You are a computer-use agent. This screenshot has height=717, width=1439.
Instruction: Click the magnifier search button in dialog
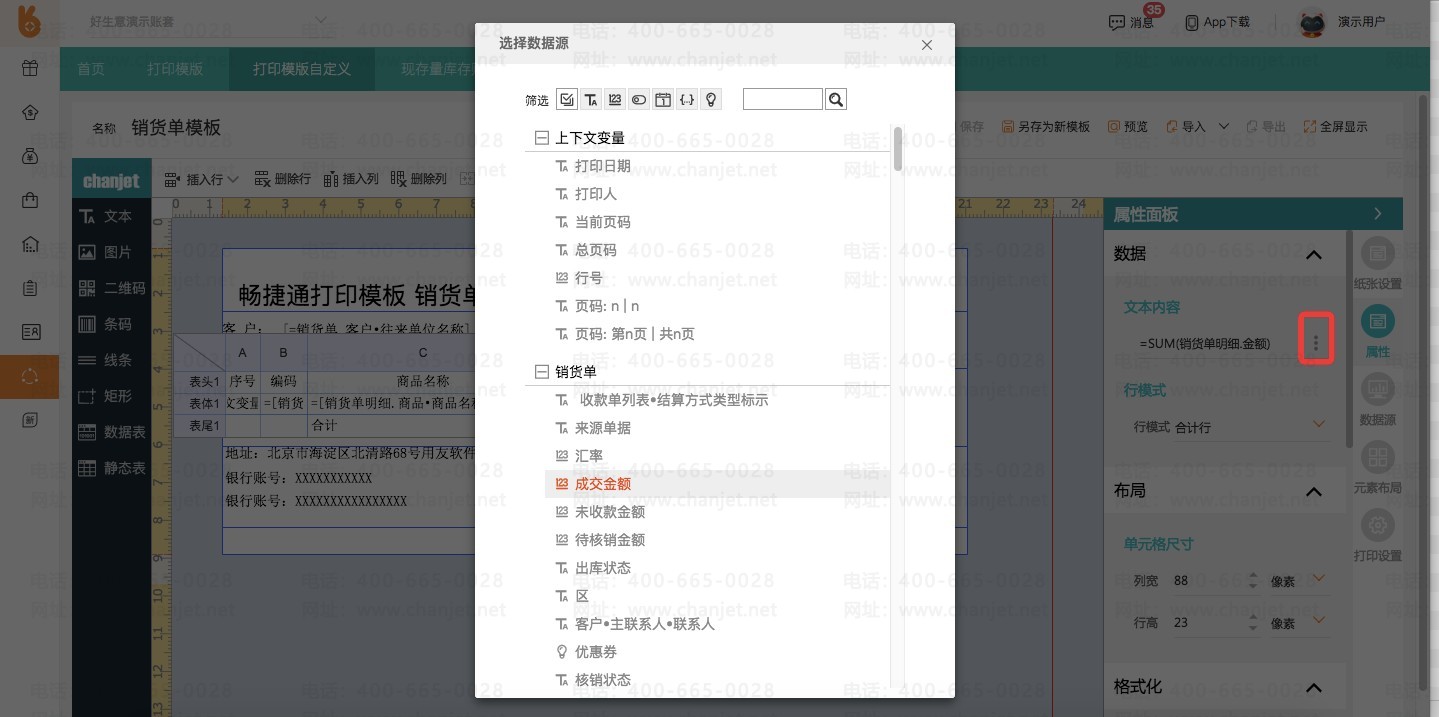(836, 99)
